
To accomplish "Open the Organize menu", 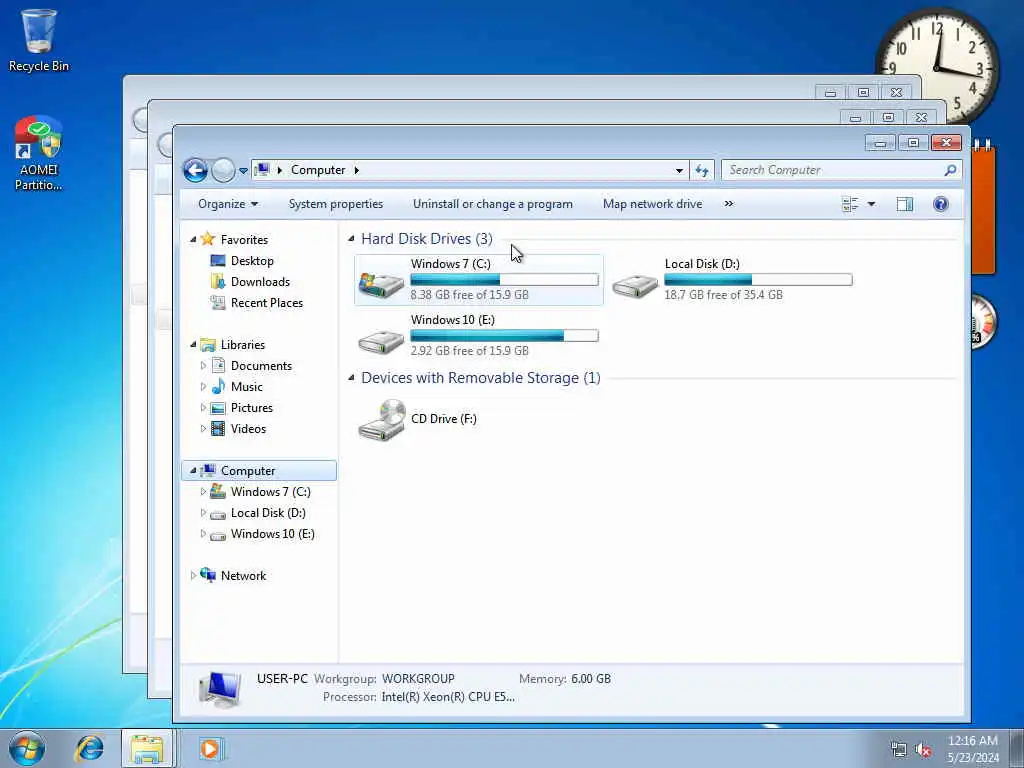I will 228,204.
